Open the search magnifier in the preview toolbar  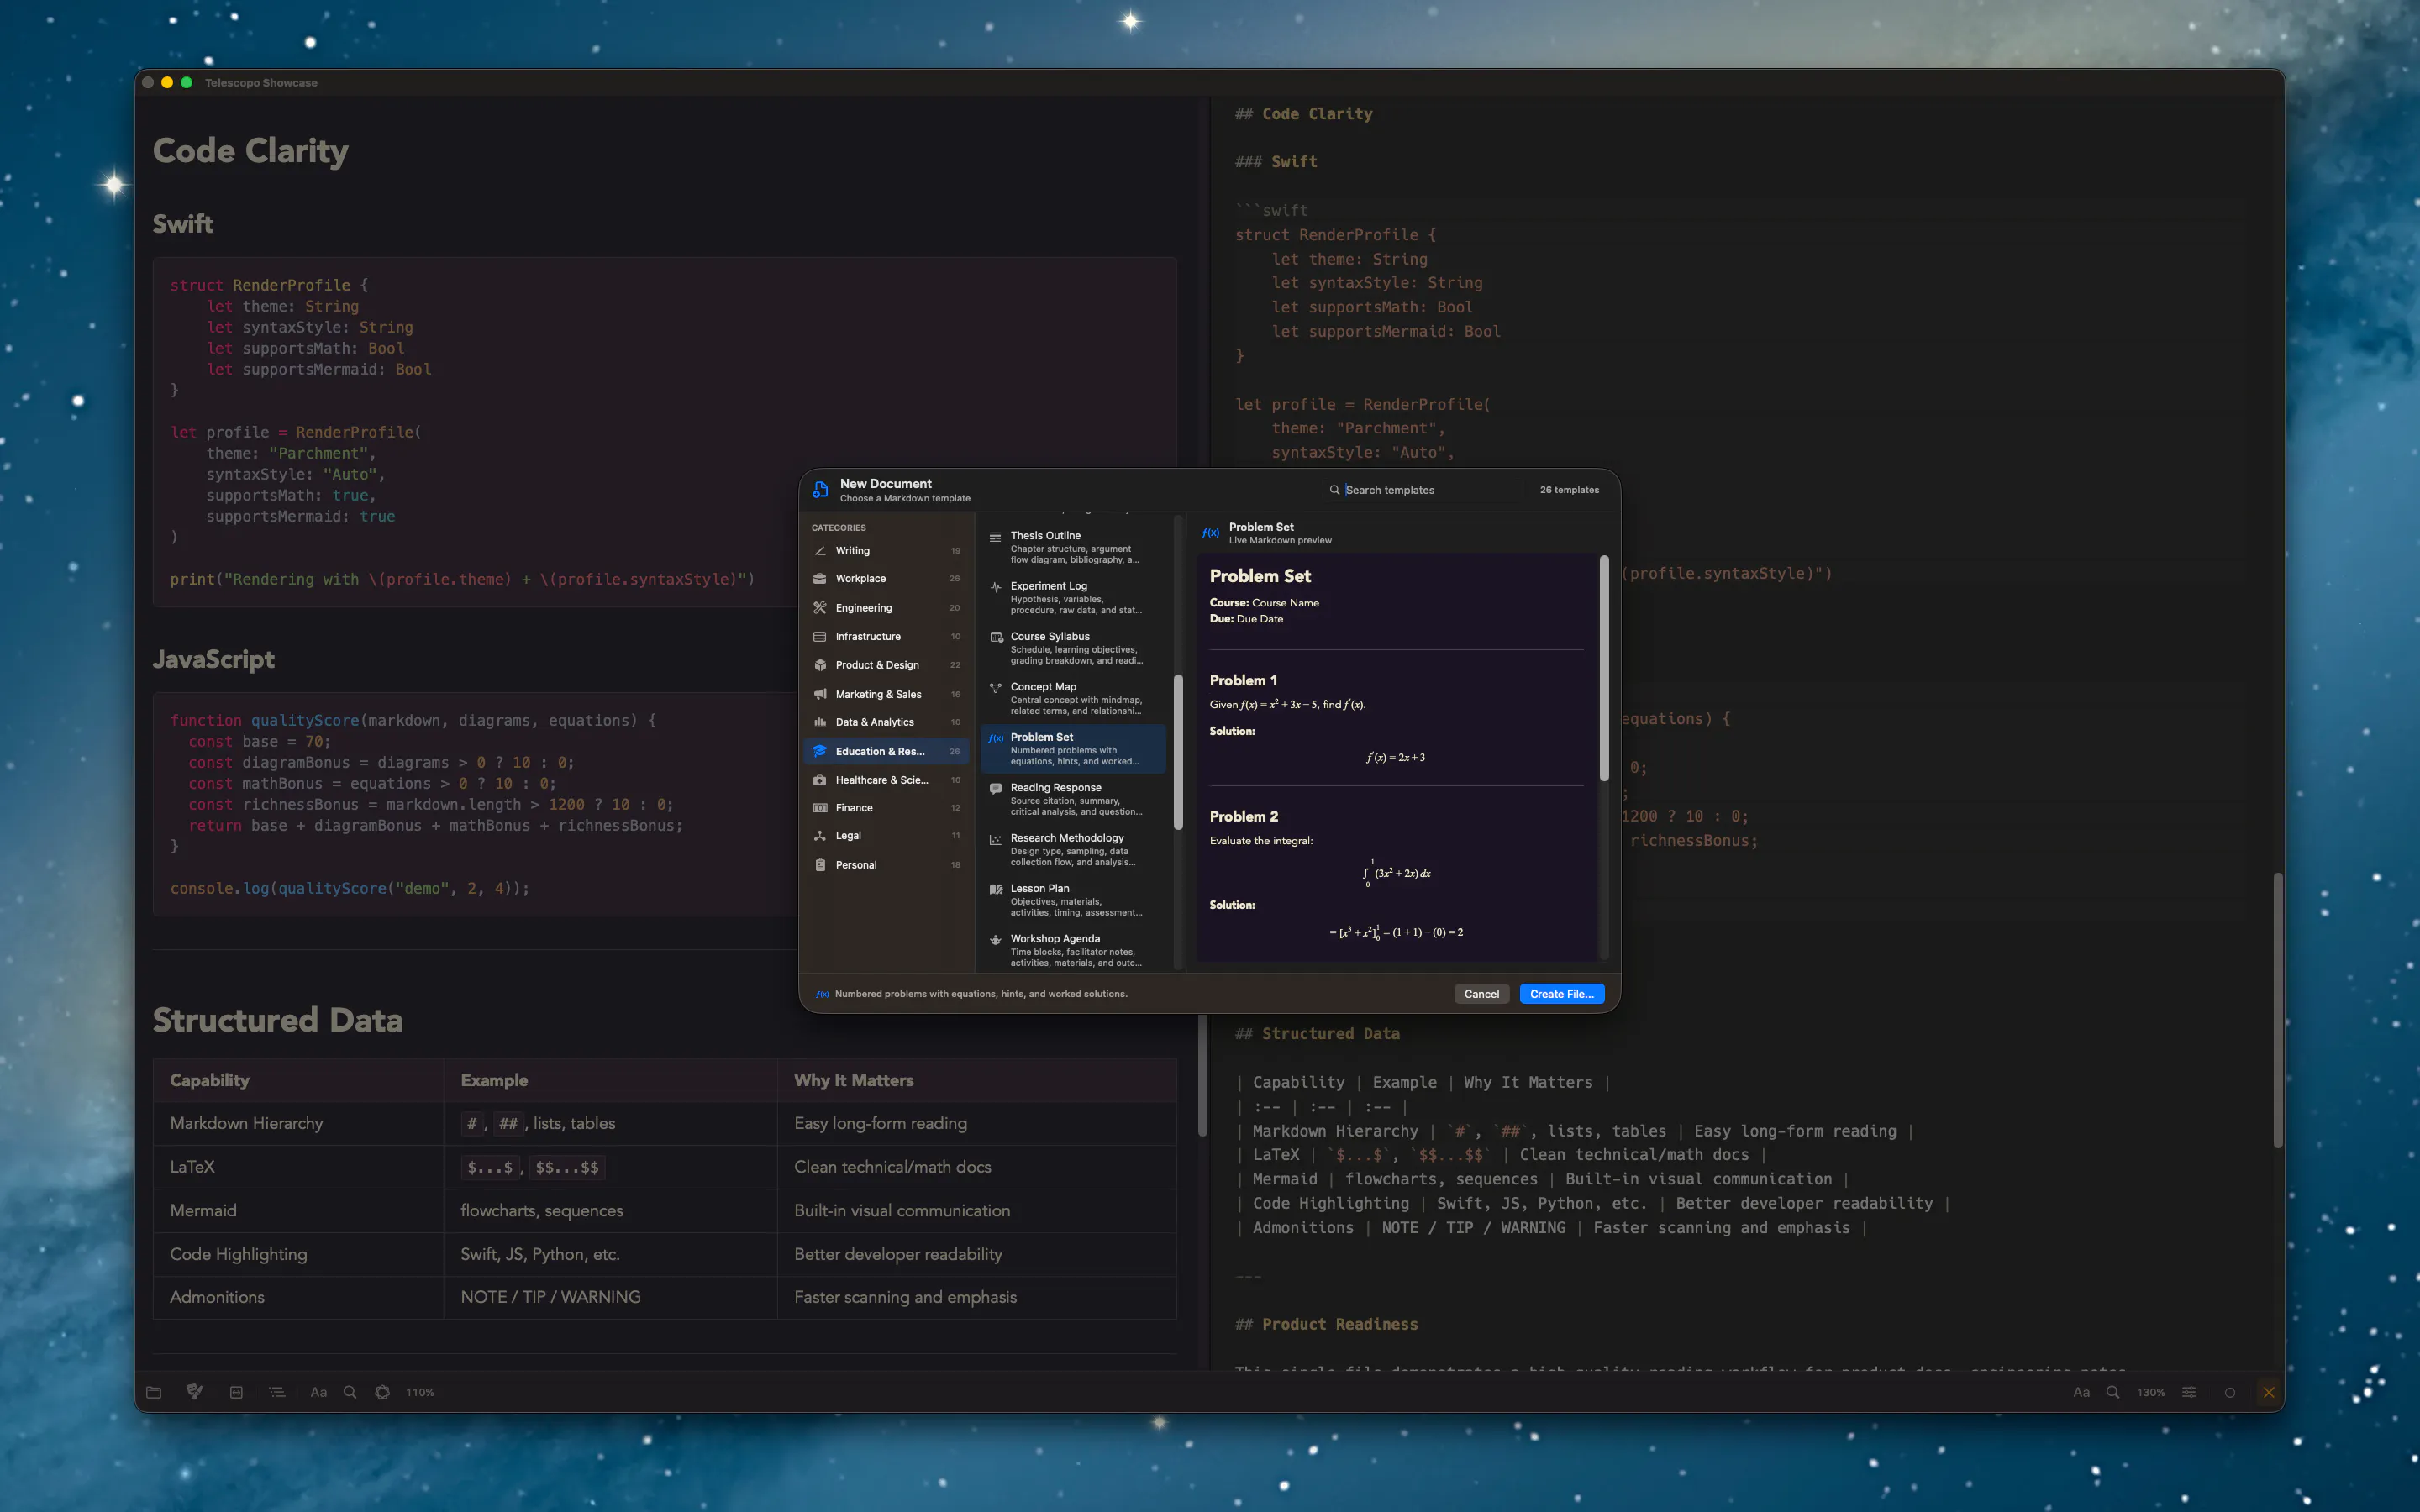pyautogui.click(x=350, y=1392)
